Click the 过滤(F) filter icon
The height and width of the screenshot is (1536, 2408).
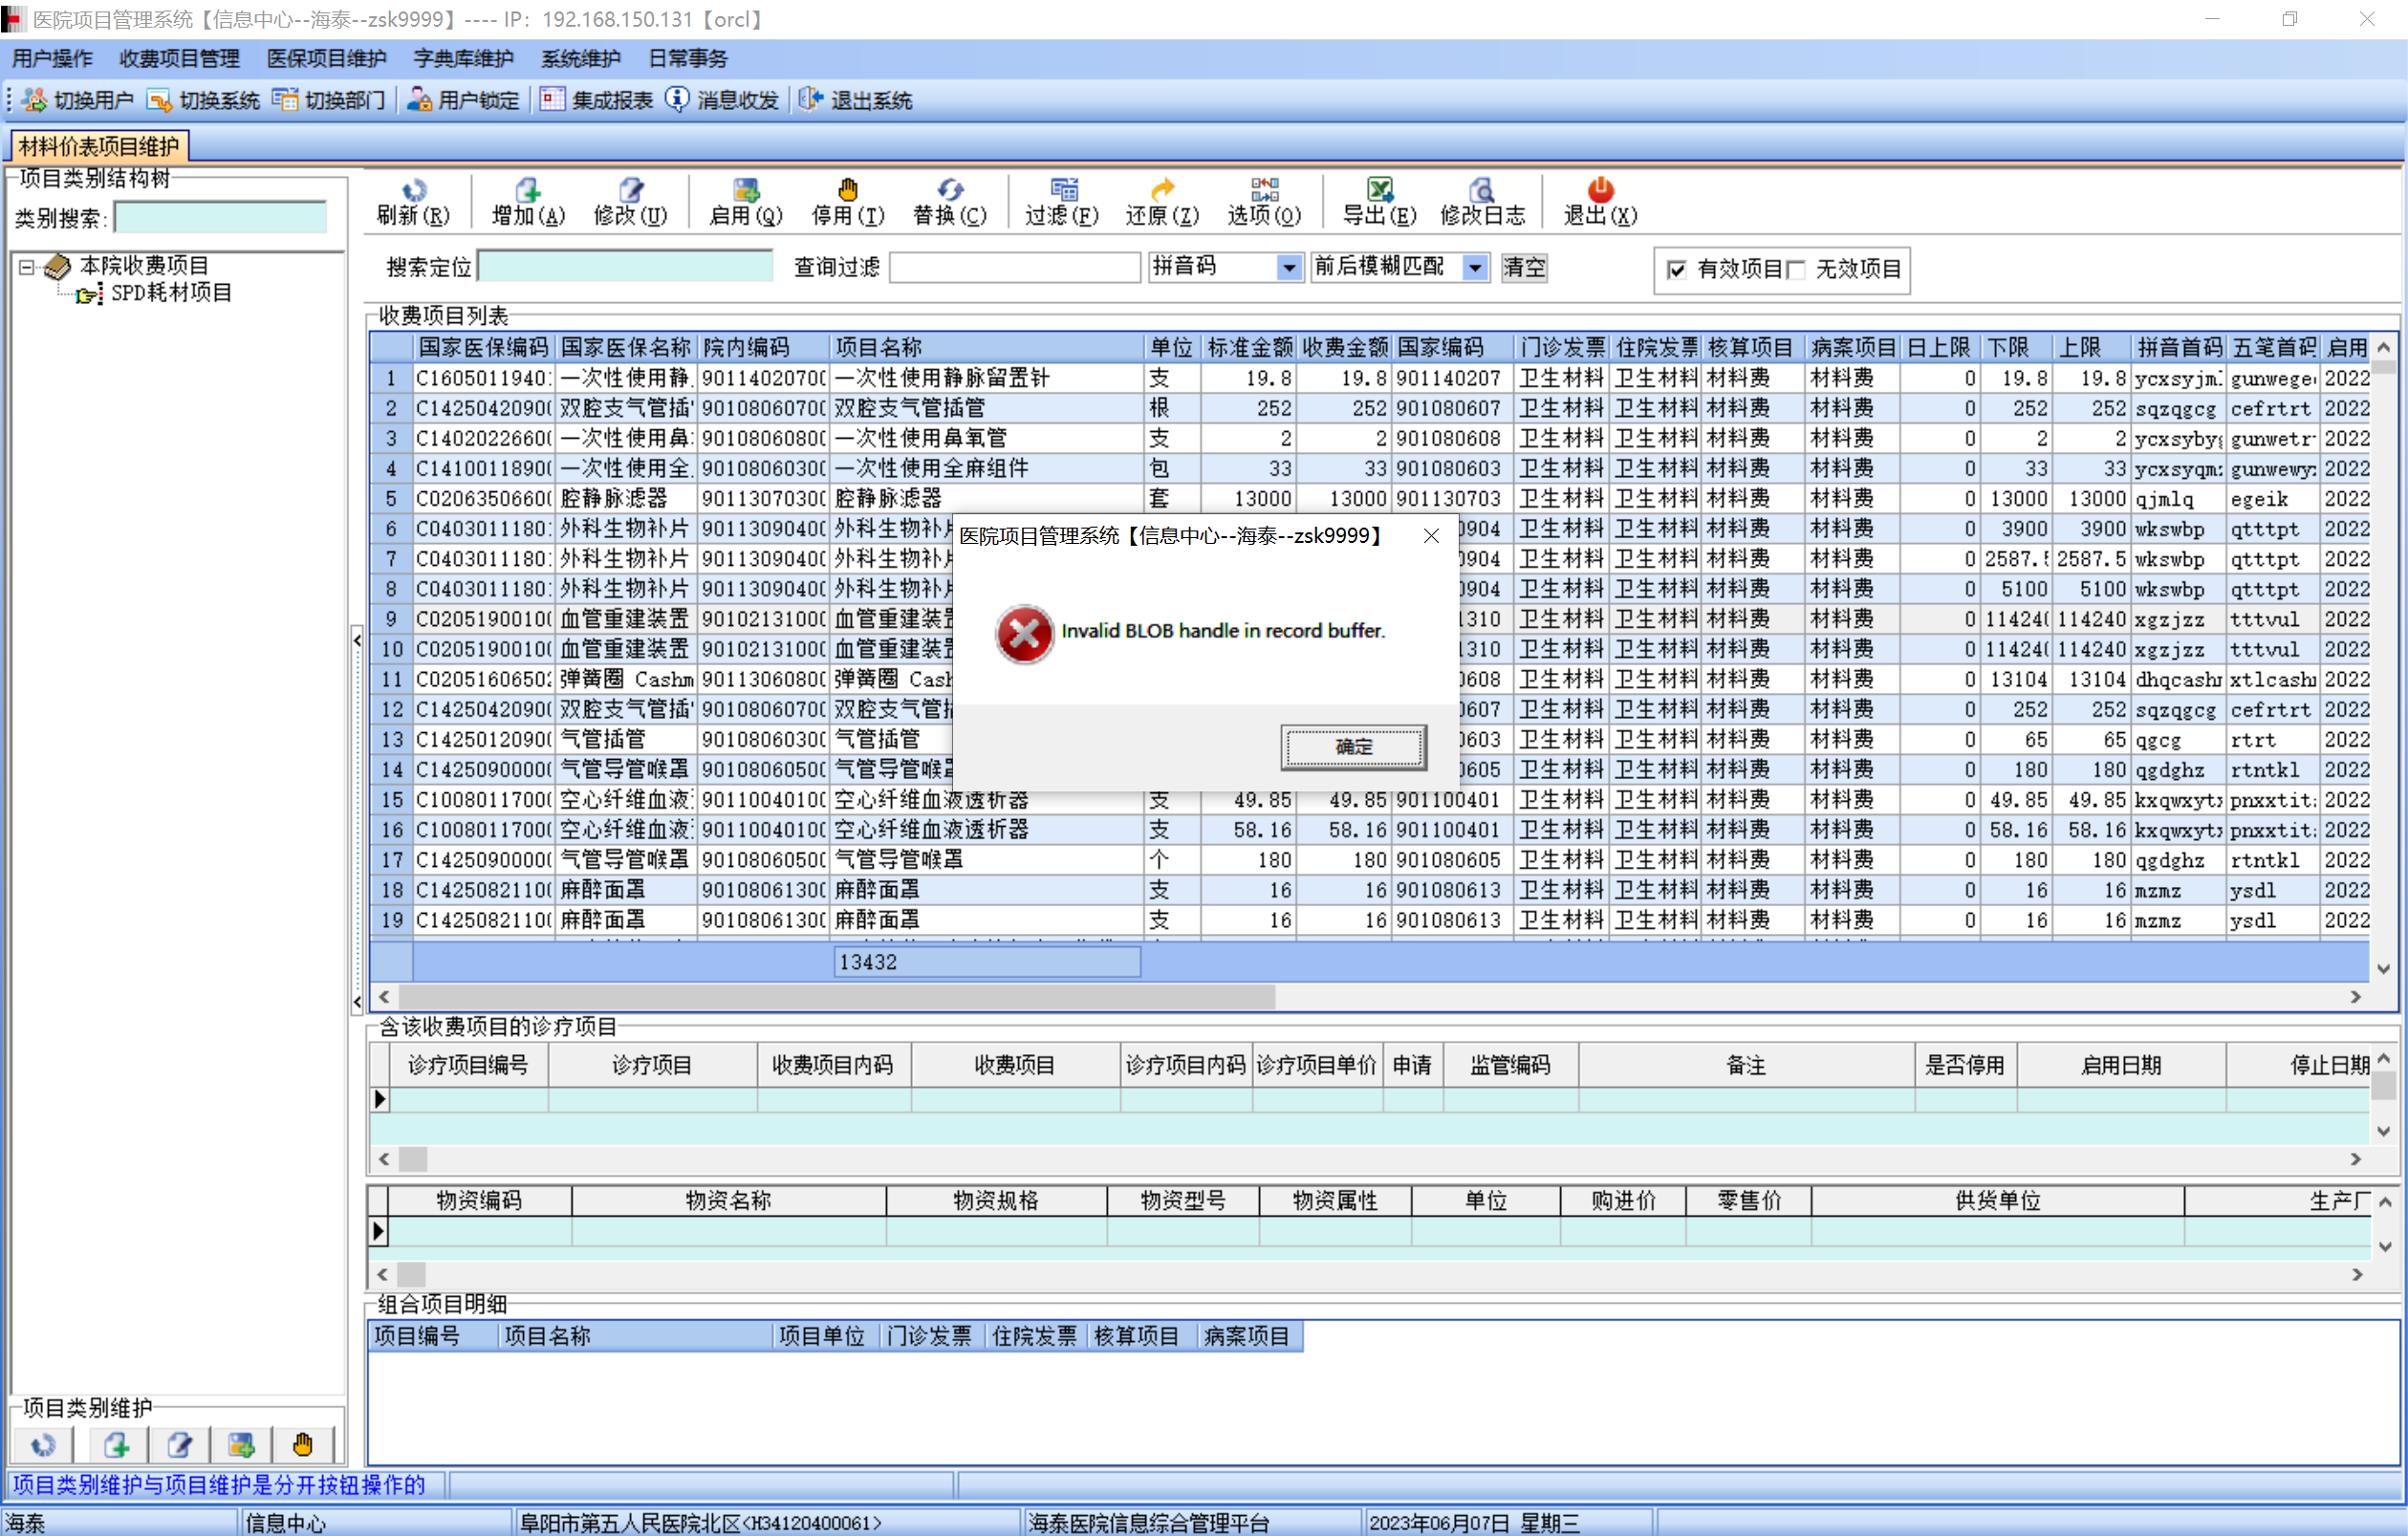[1063, 190]
